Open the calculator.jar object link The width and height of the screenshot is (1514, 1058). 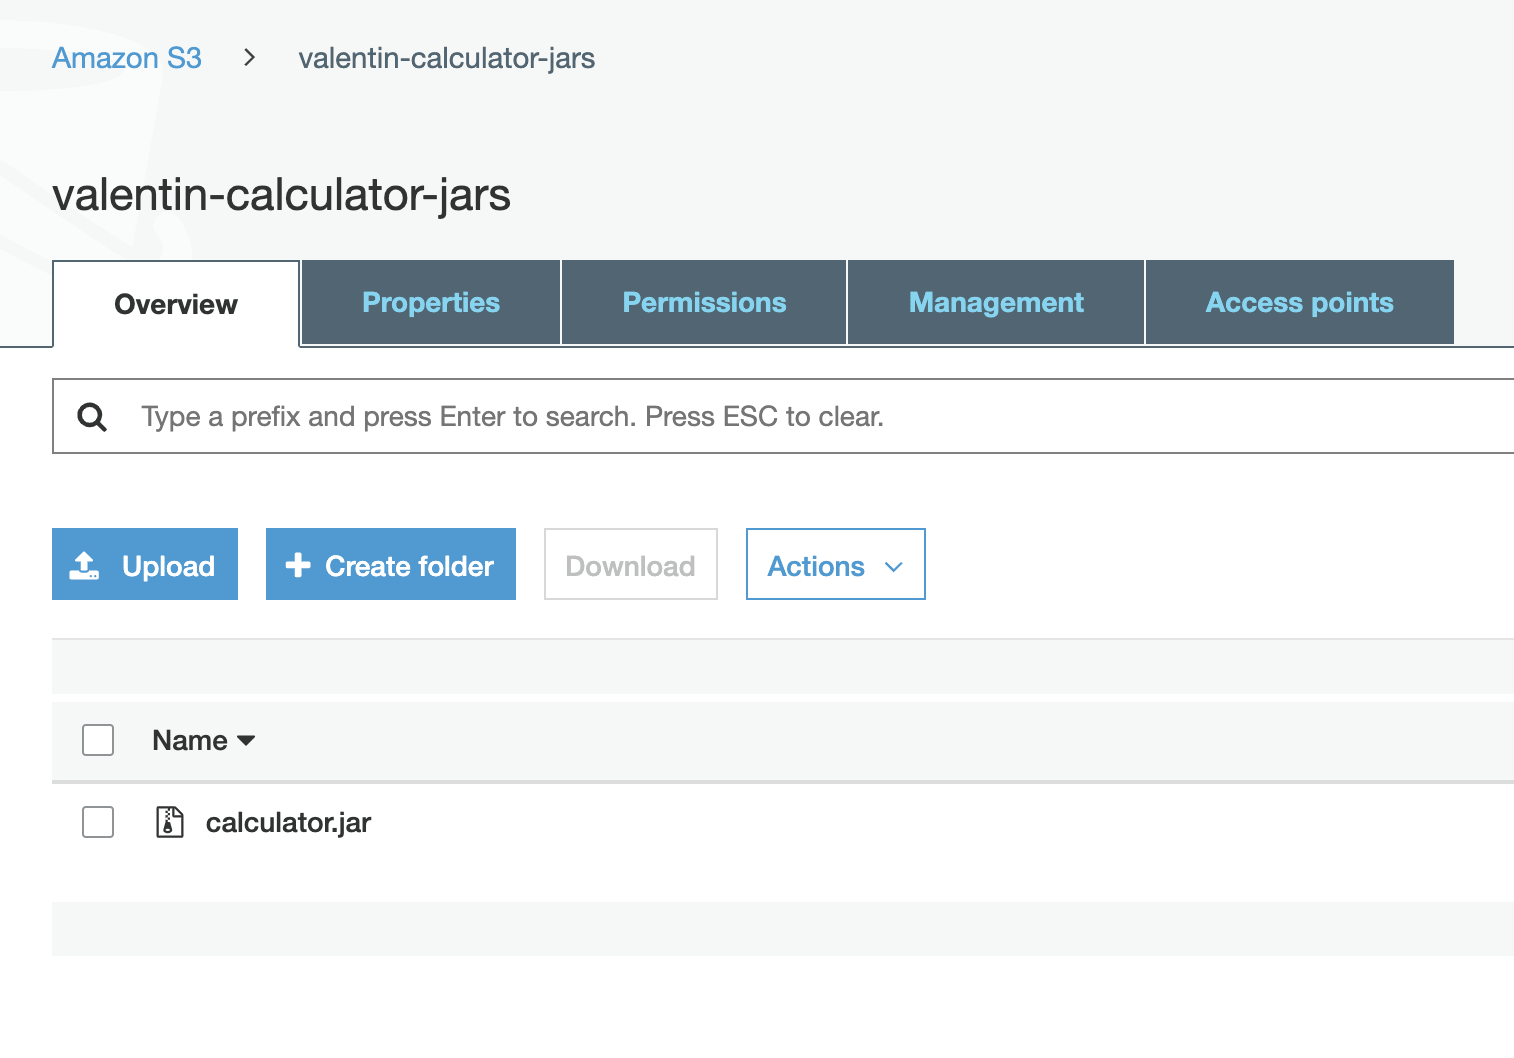coord(288,822)
